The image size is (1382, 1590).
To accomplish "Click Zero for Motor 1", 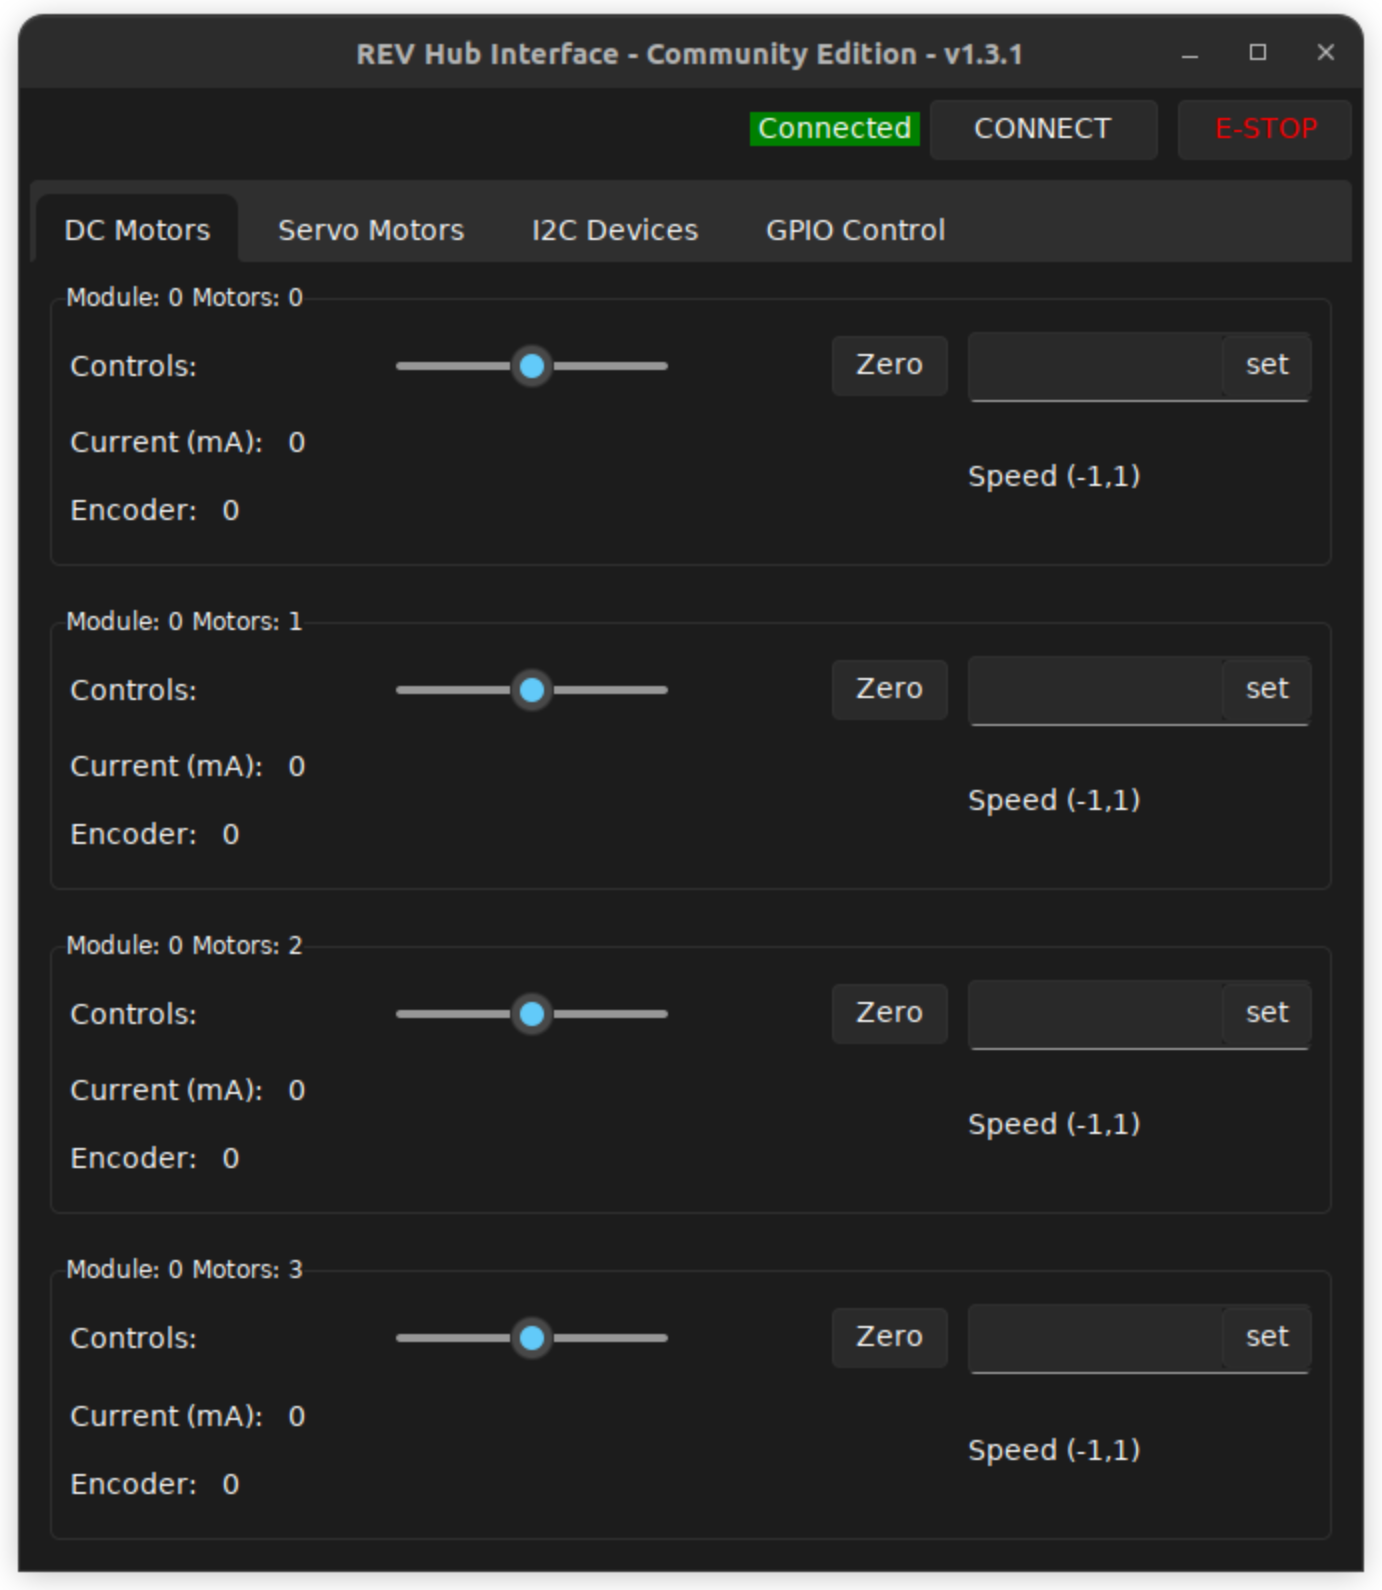I will click(889, 689).
